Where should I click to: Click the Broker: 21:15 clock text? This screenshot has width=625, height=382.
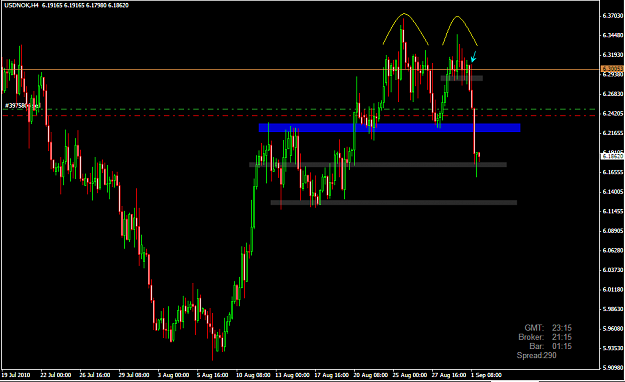tap(545, 337)
